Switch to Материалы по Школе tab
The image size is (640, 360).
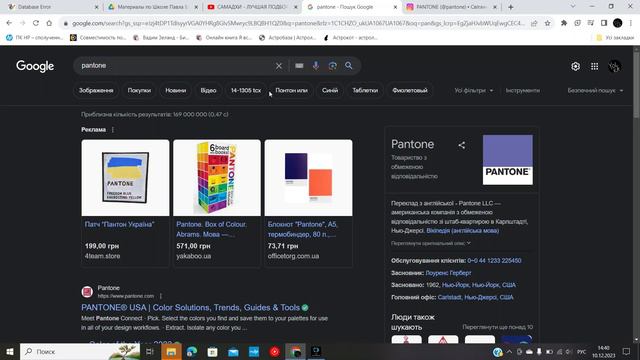pyautogui.click(x=152, y=7)
